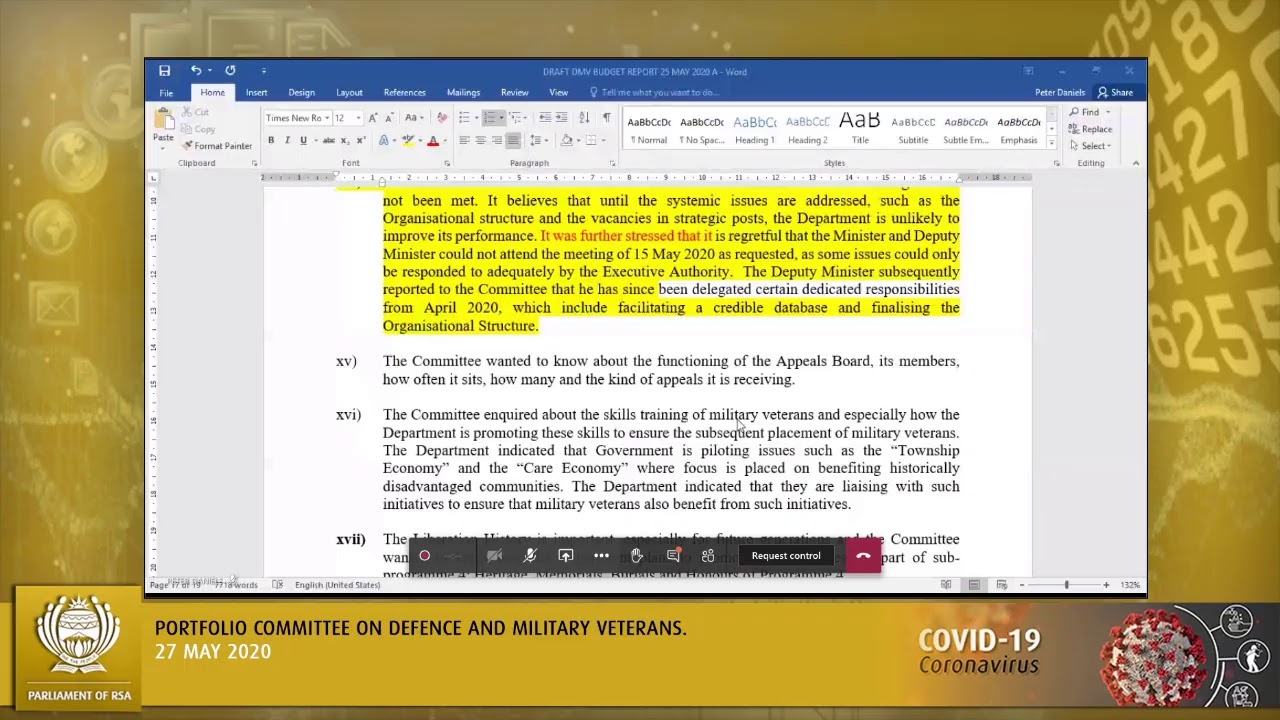Image resolution: width=1280 pixels, height=720 pixels.
Task: Click the Share button
Action: 1115,92
